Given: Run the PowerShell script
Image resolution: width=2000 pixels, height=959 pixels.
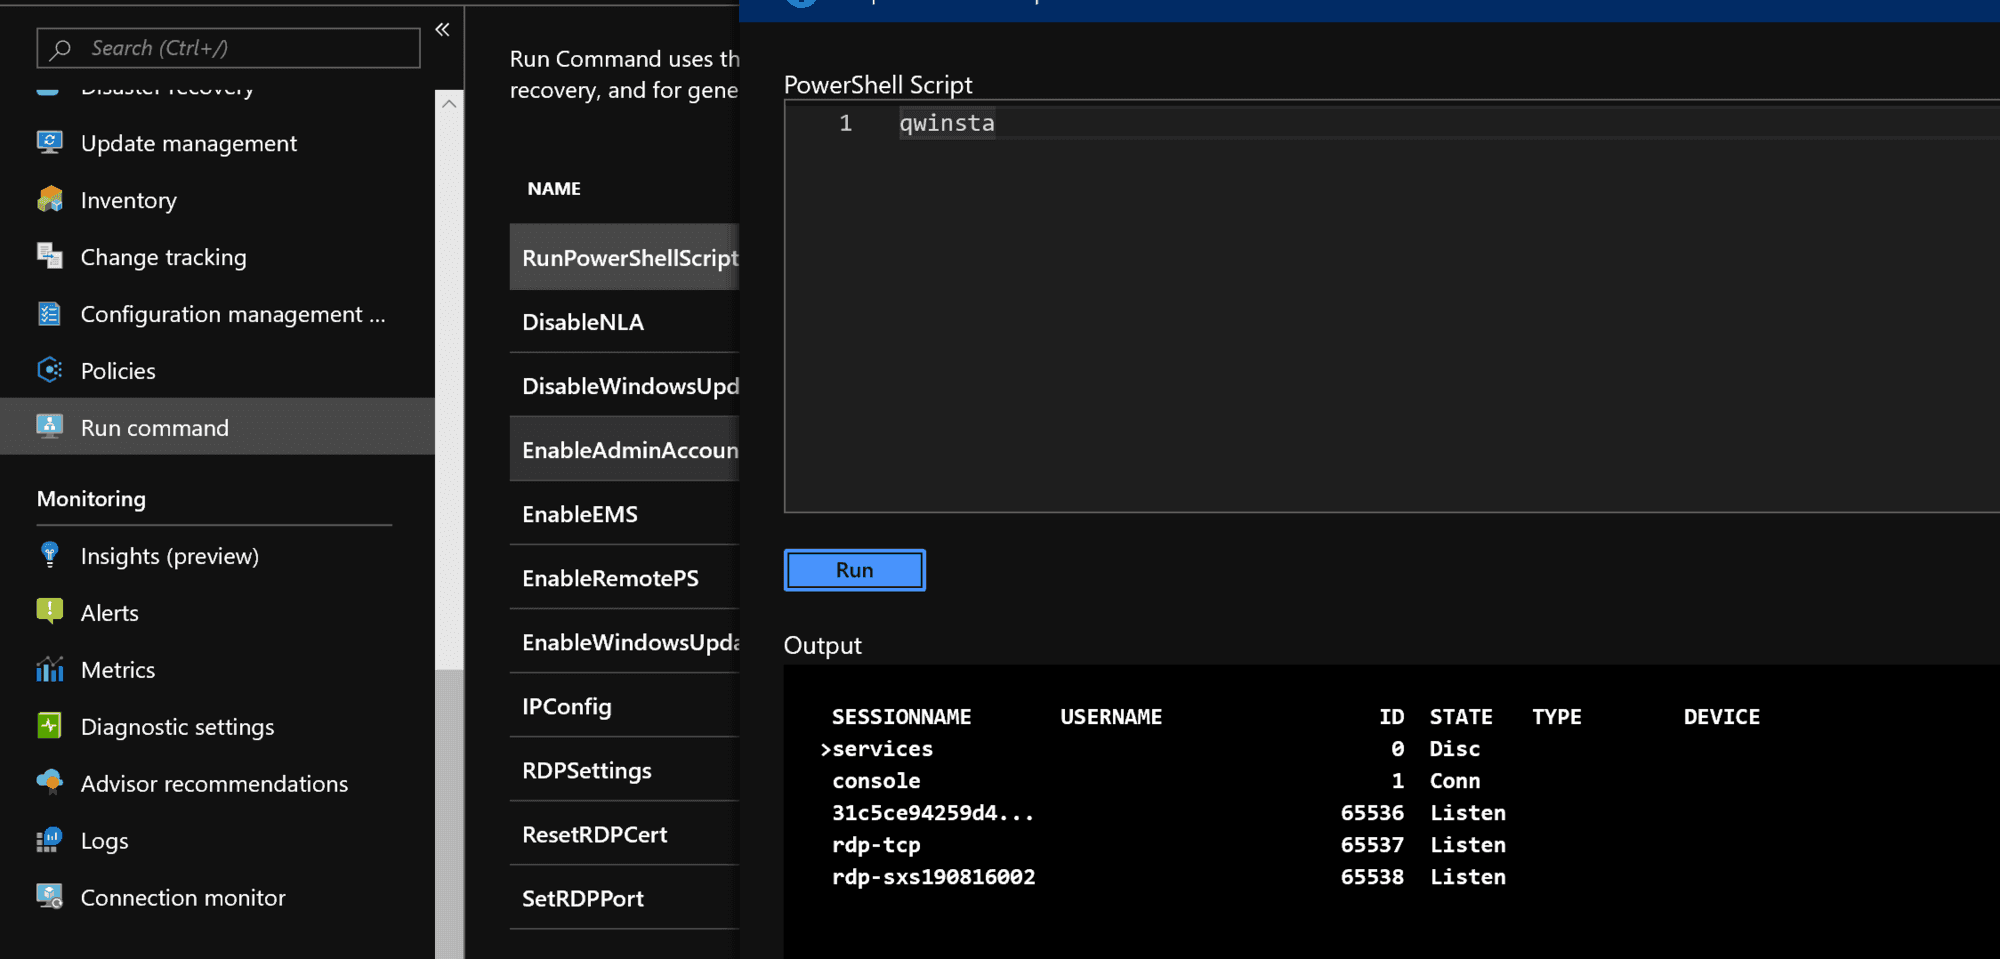Looking at the screenshot, I should (x=854, y=570).
